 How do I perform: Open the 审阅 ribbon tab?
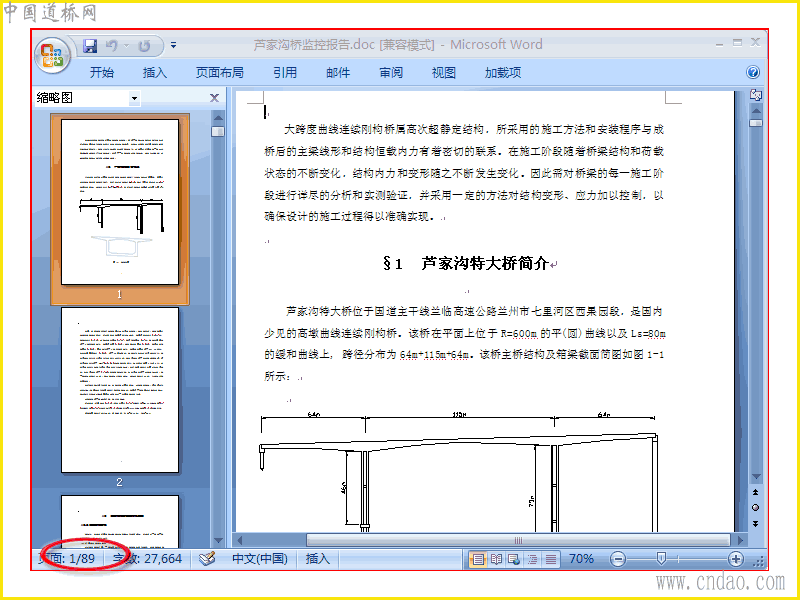tap(391, 72)
